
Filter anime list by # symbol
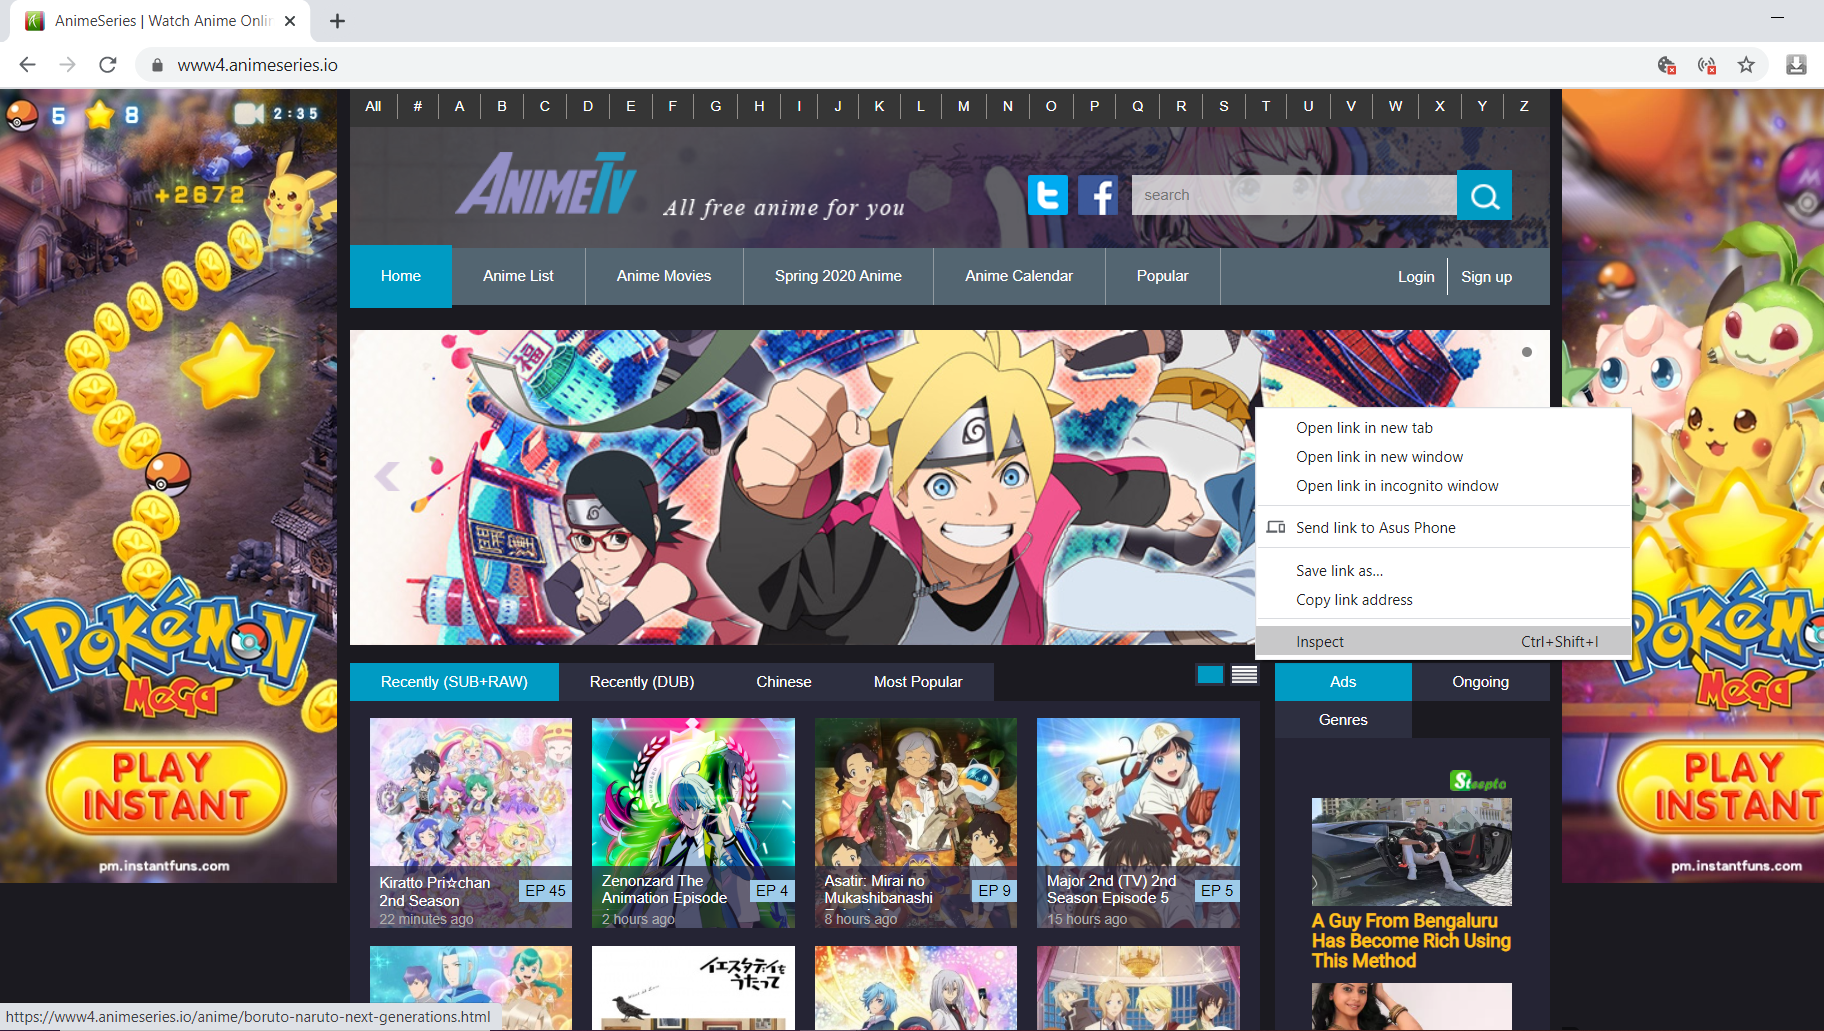(417, 106)
